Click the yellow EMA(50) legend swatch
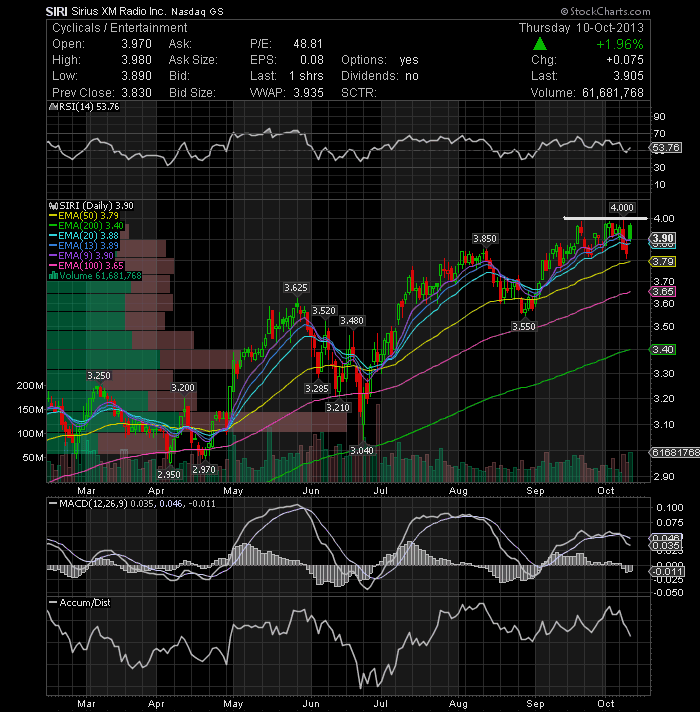The width and height of the screenshot is (700, 712). tap(53, 216)
